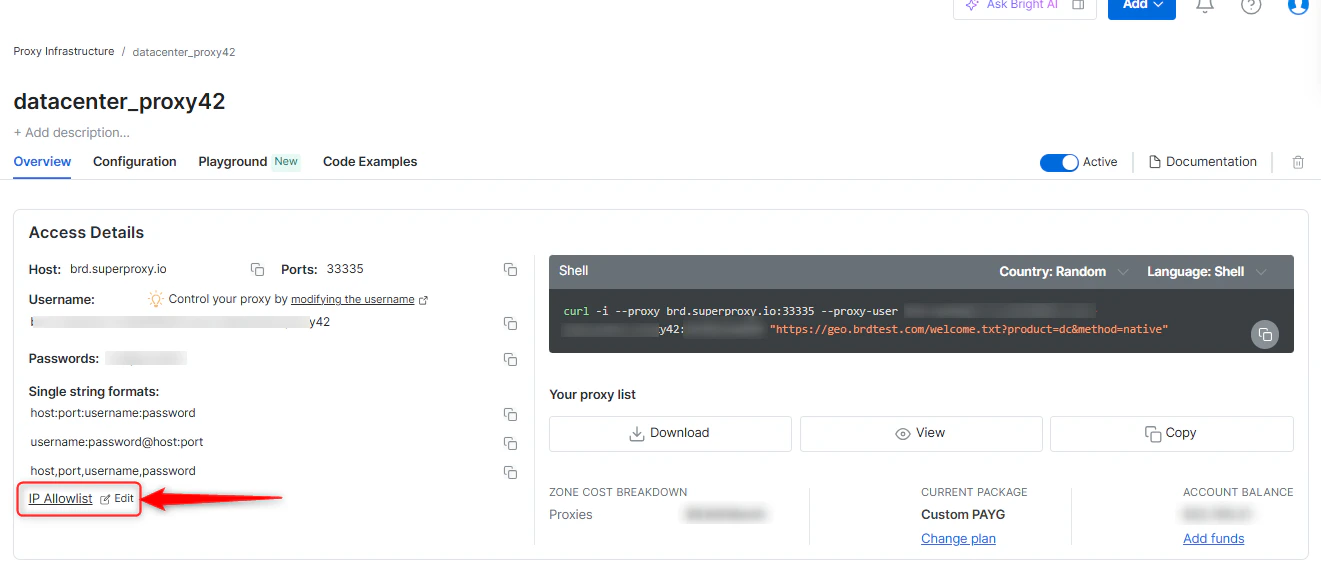Copy username:password@host:port string

pyautogui.click(x=510, y=443)
